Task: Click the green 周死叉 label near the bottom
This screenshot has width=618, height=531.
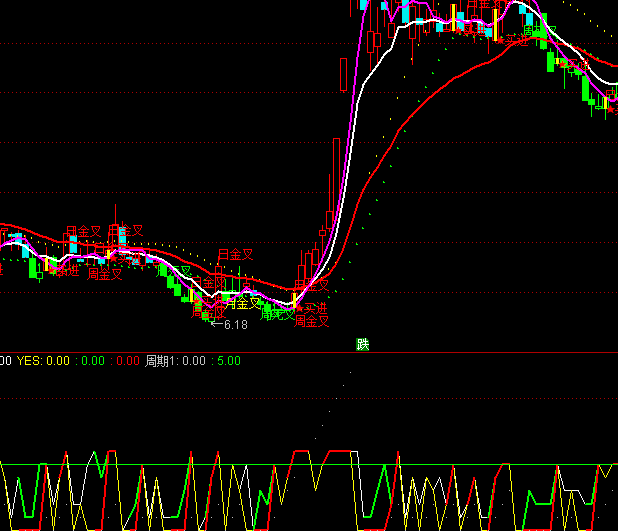Action: [277, 314]
